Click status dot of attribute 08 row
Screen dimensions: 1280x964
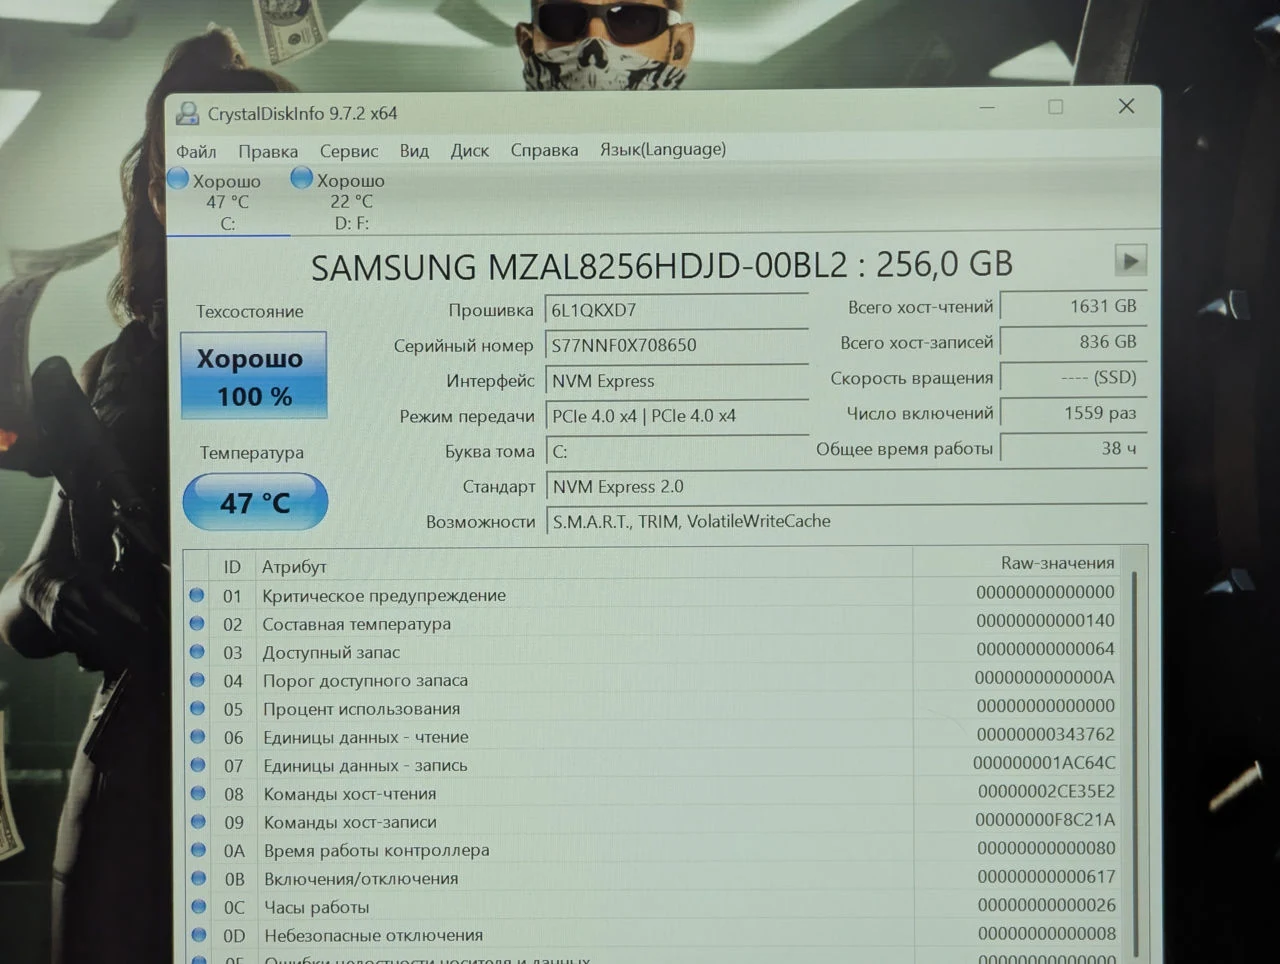click(x=198, y=793)
